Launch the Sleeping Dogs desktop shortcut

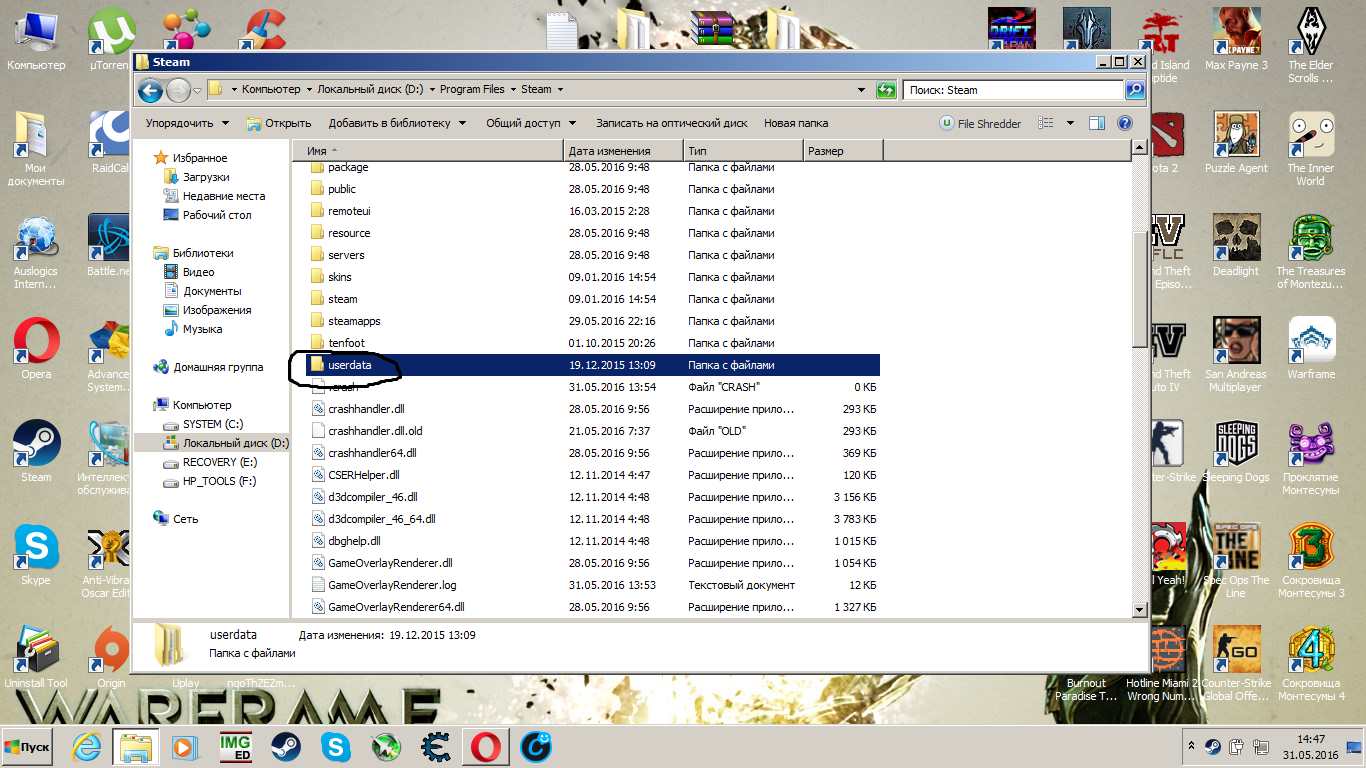pyautogui.click(x=1236, y=452)
